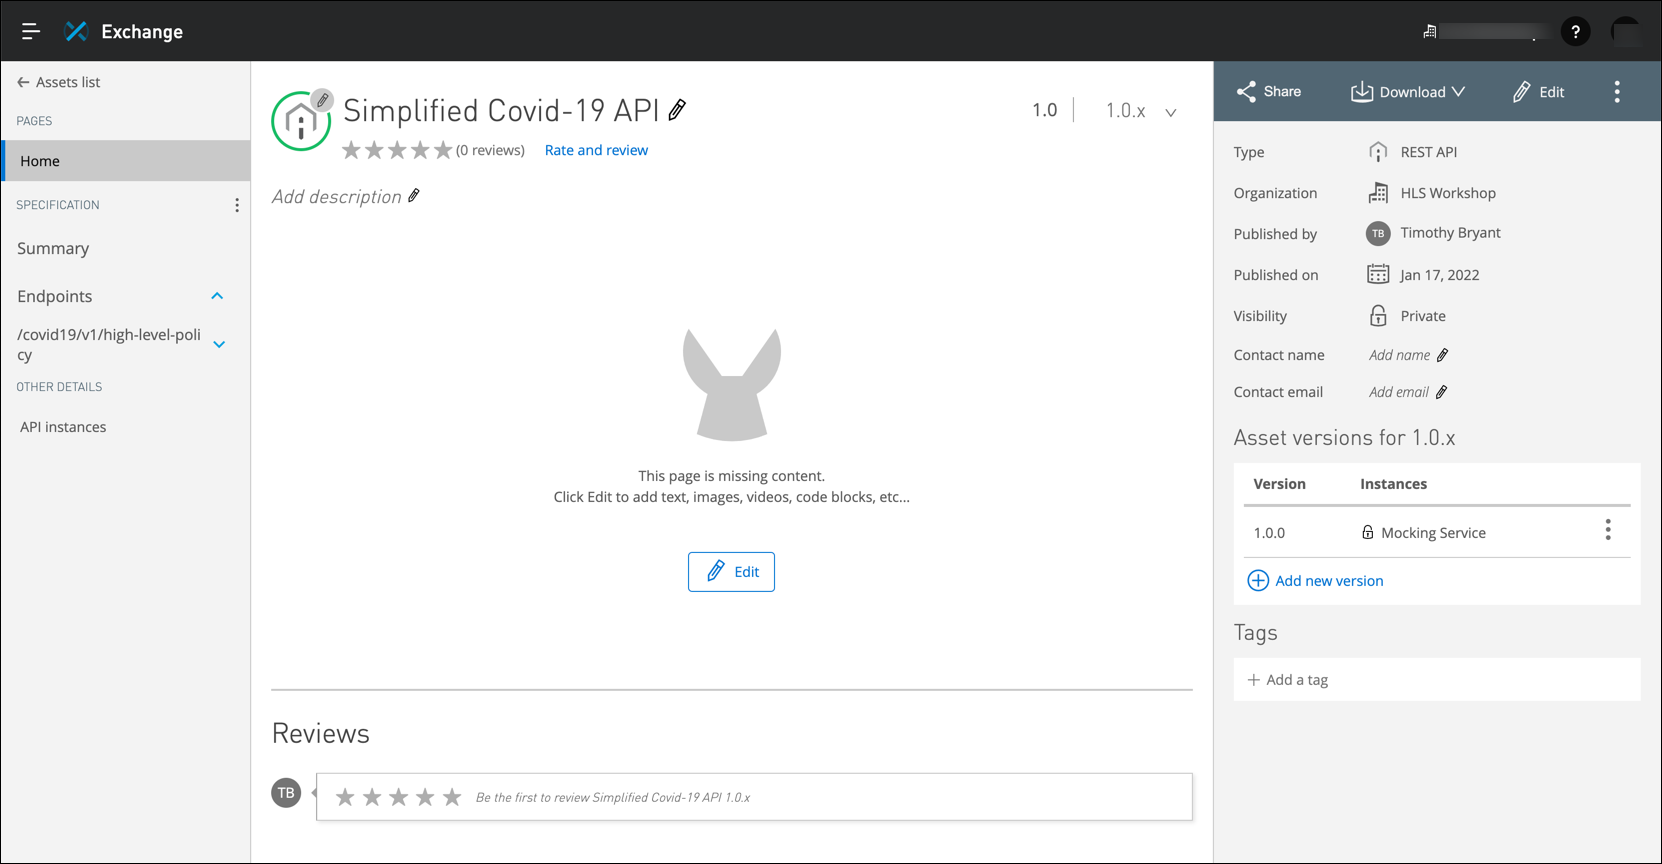The height and width of the screenshot is (864, 1662).
Task: Click the Rate and review link
Action: [596, 150]
